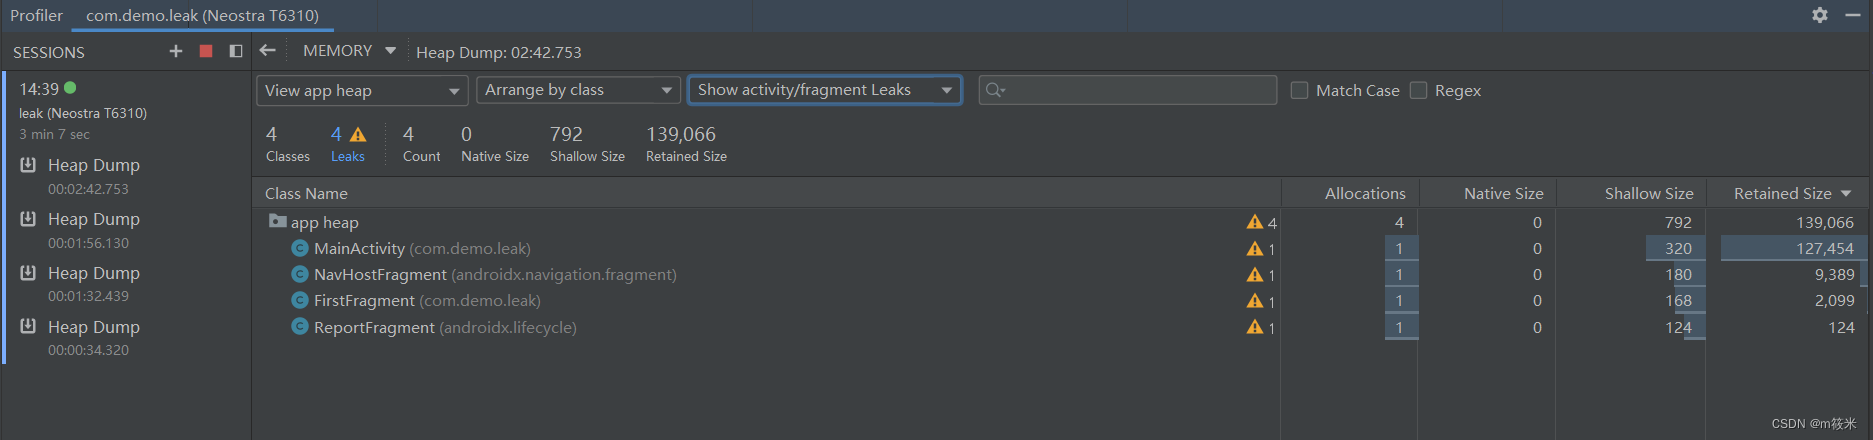Viewport: 1873px width, 440px height.
Task: Go back with the left arrow icon
Action: pyautogui.click(x=267, y=50)
